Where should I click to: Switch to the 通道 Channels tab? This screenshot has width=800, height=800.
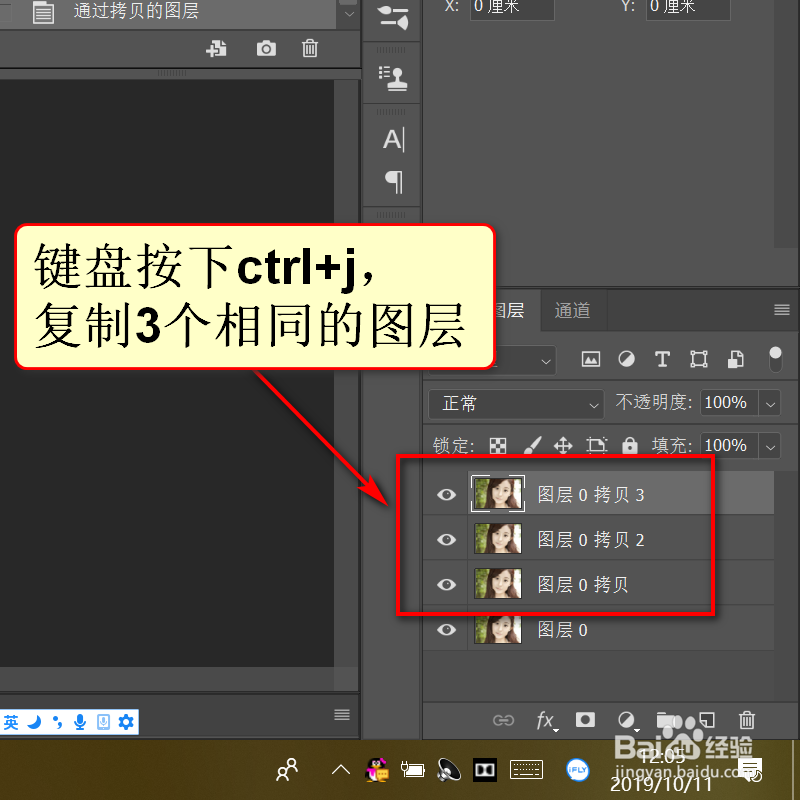[x=573, y=310]
